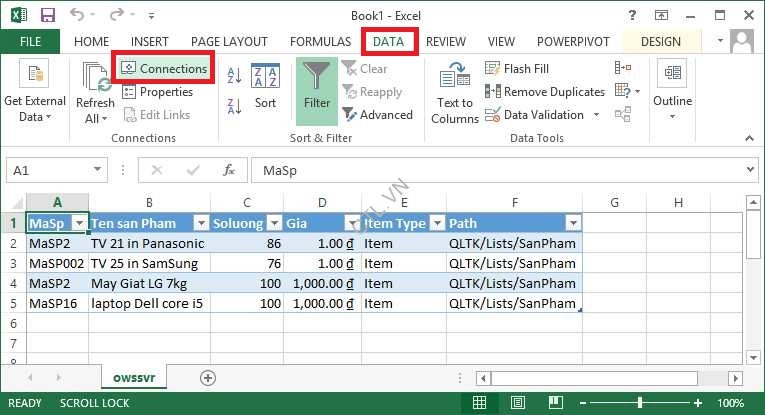This screenshot has width=765, height=415.
Task: Select the entire sheet corner button
Action: [x=16, y=202]
